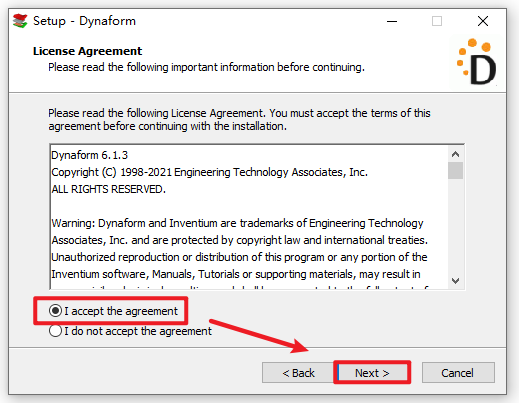The height and width of the screenshot is (403, 519).
Task: Click the Setup - Dynaform title text
Action: (84, 21)
